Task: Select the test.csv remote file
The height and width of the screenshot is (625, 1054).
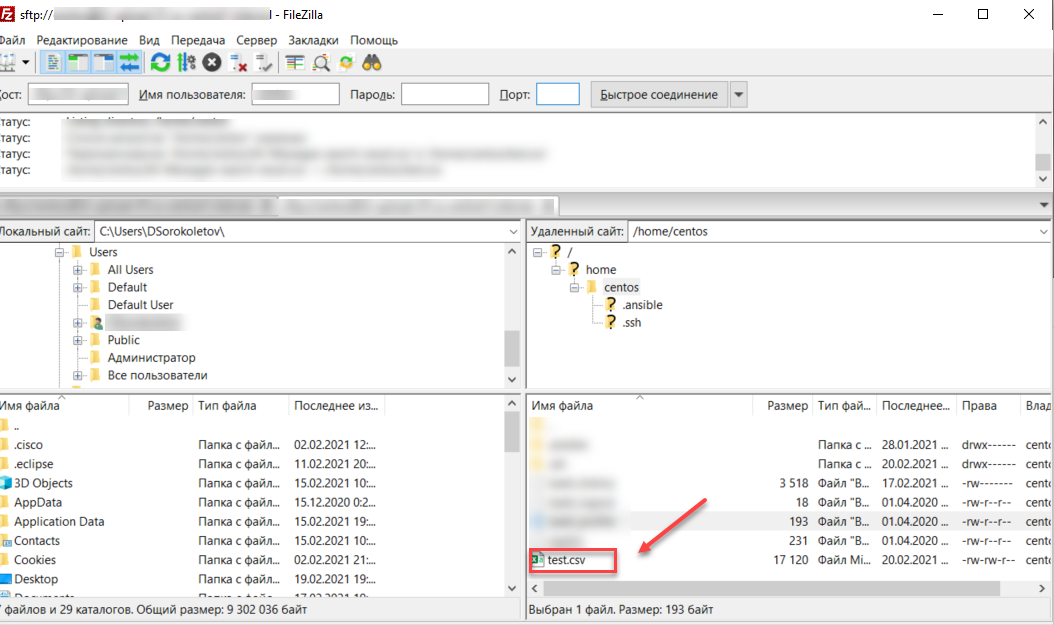Action: (x=566, y=560)
